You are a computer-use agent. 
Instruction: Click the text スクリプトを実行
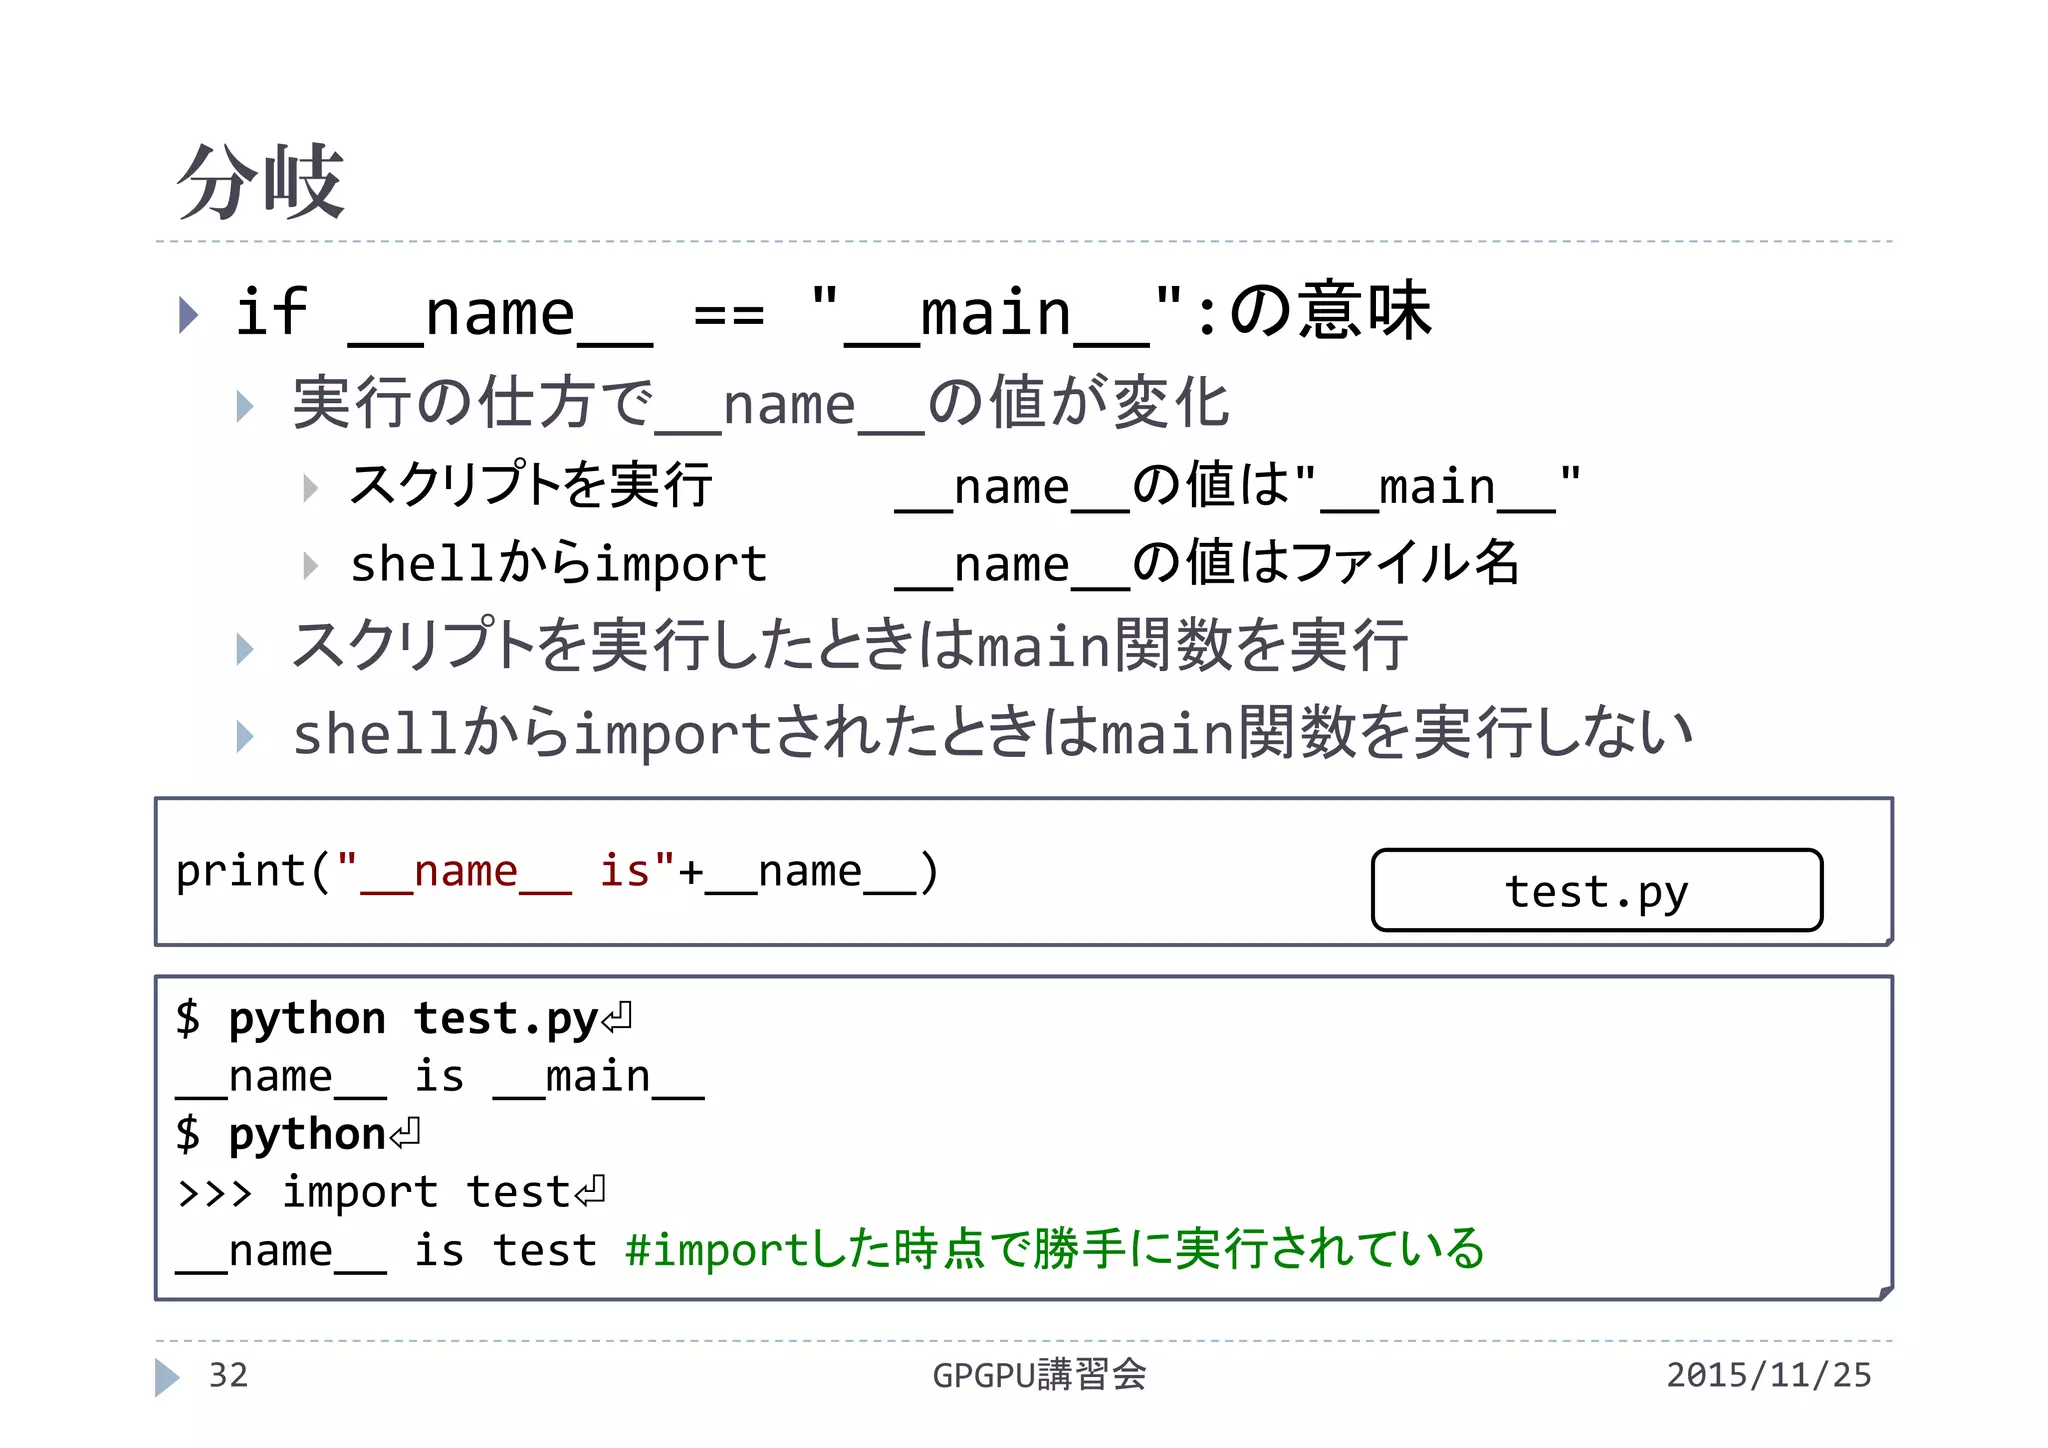pos(531,485)
